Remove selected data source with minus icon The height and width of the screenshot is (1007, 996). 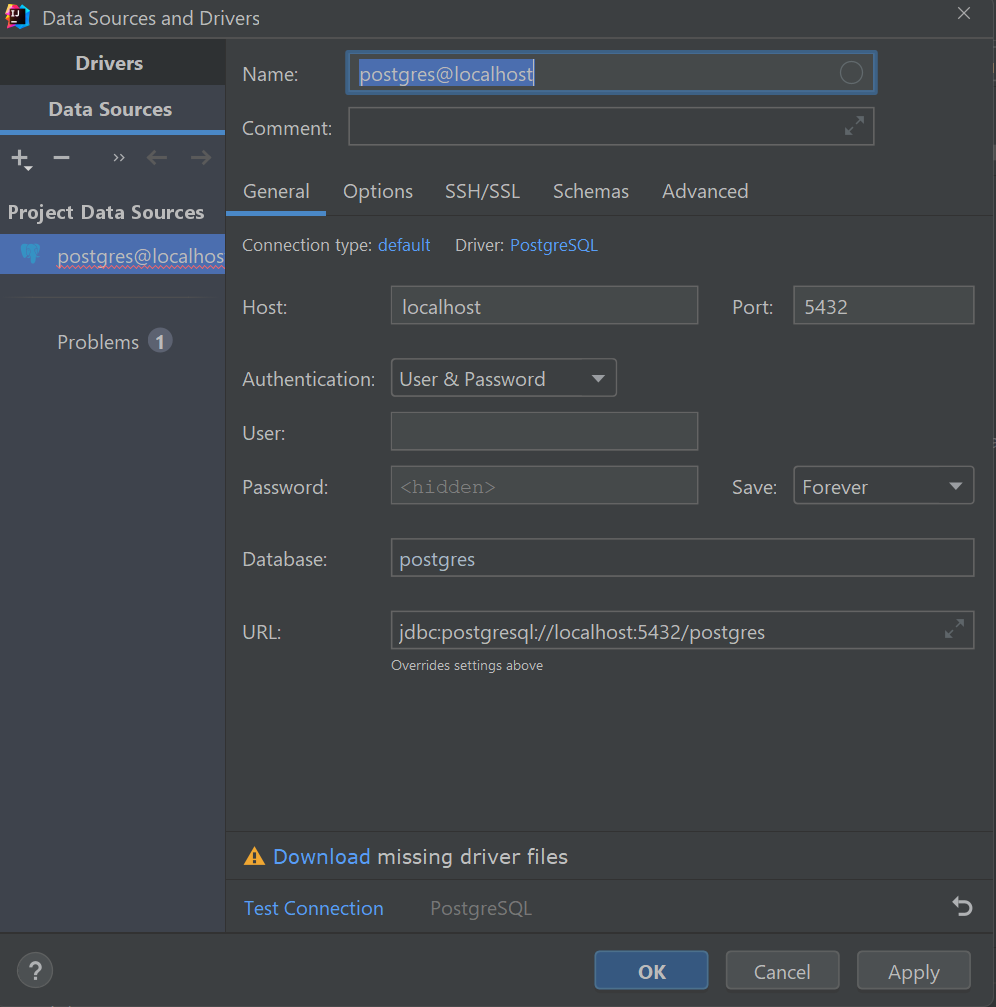coord(61,157)
